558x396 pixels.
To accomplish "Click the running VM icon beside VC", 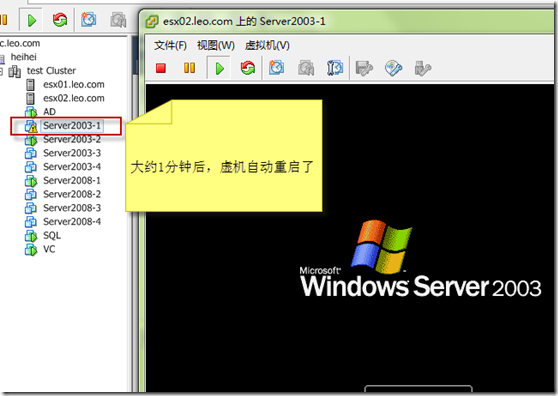I will pyautogui.click(x=31, y=249).
